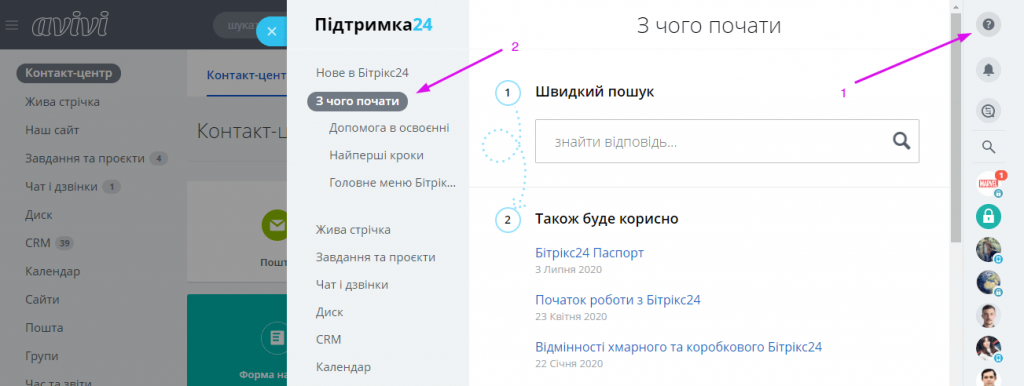Open the Marvel avatar with notification badge
The width and height of the screenshot is (1024, 386).
click(x=988, y=184)
